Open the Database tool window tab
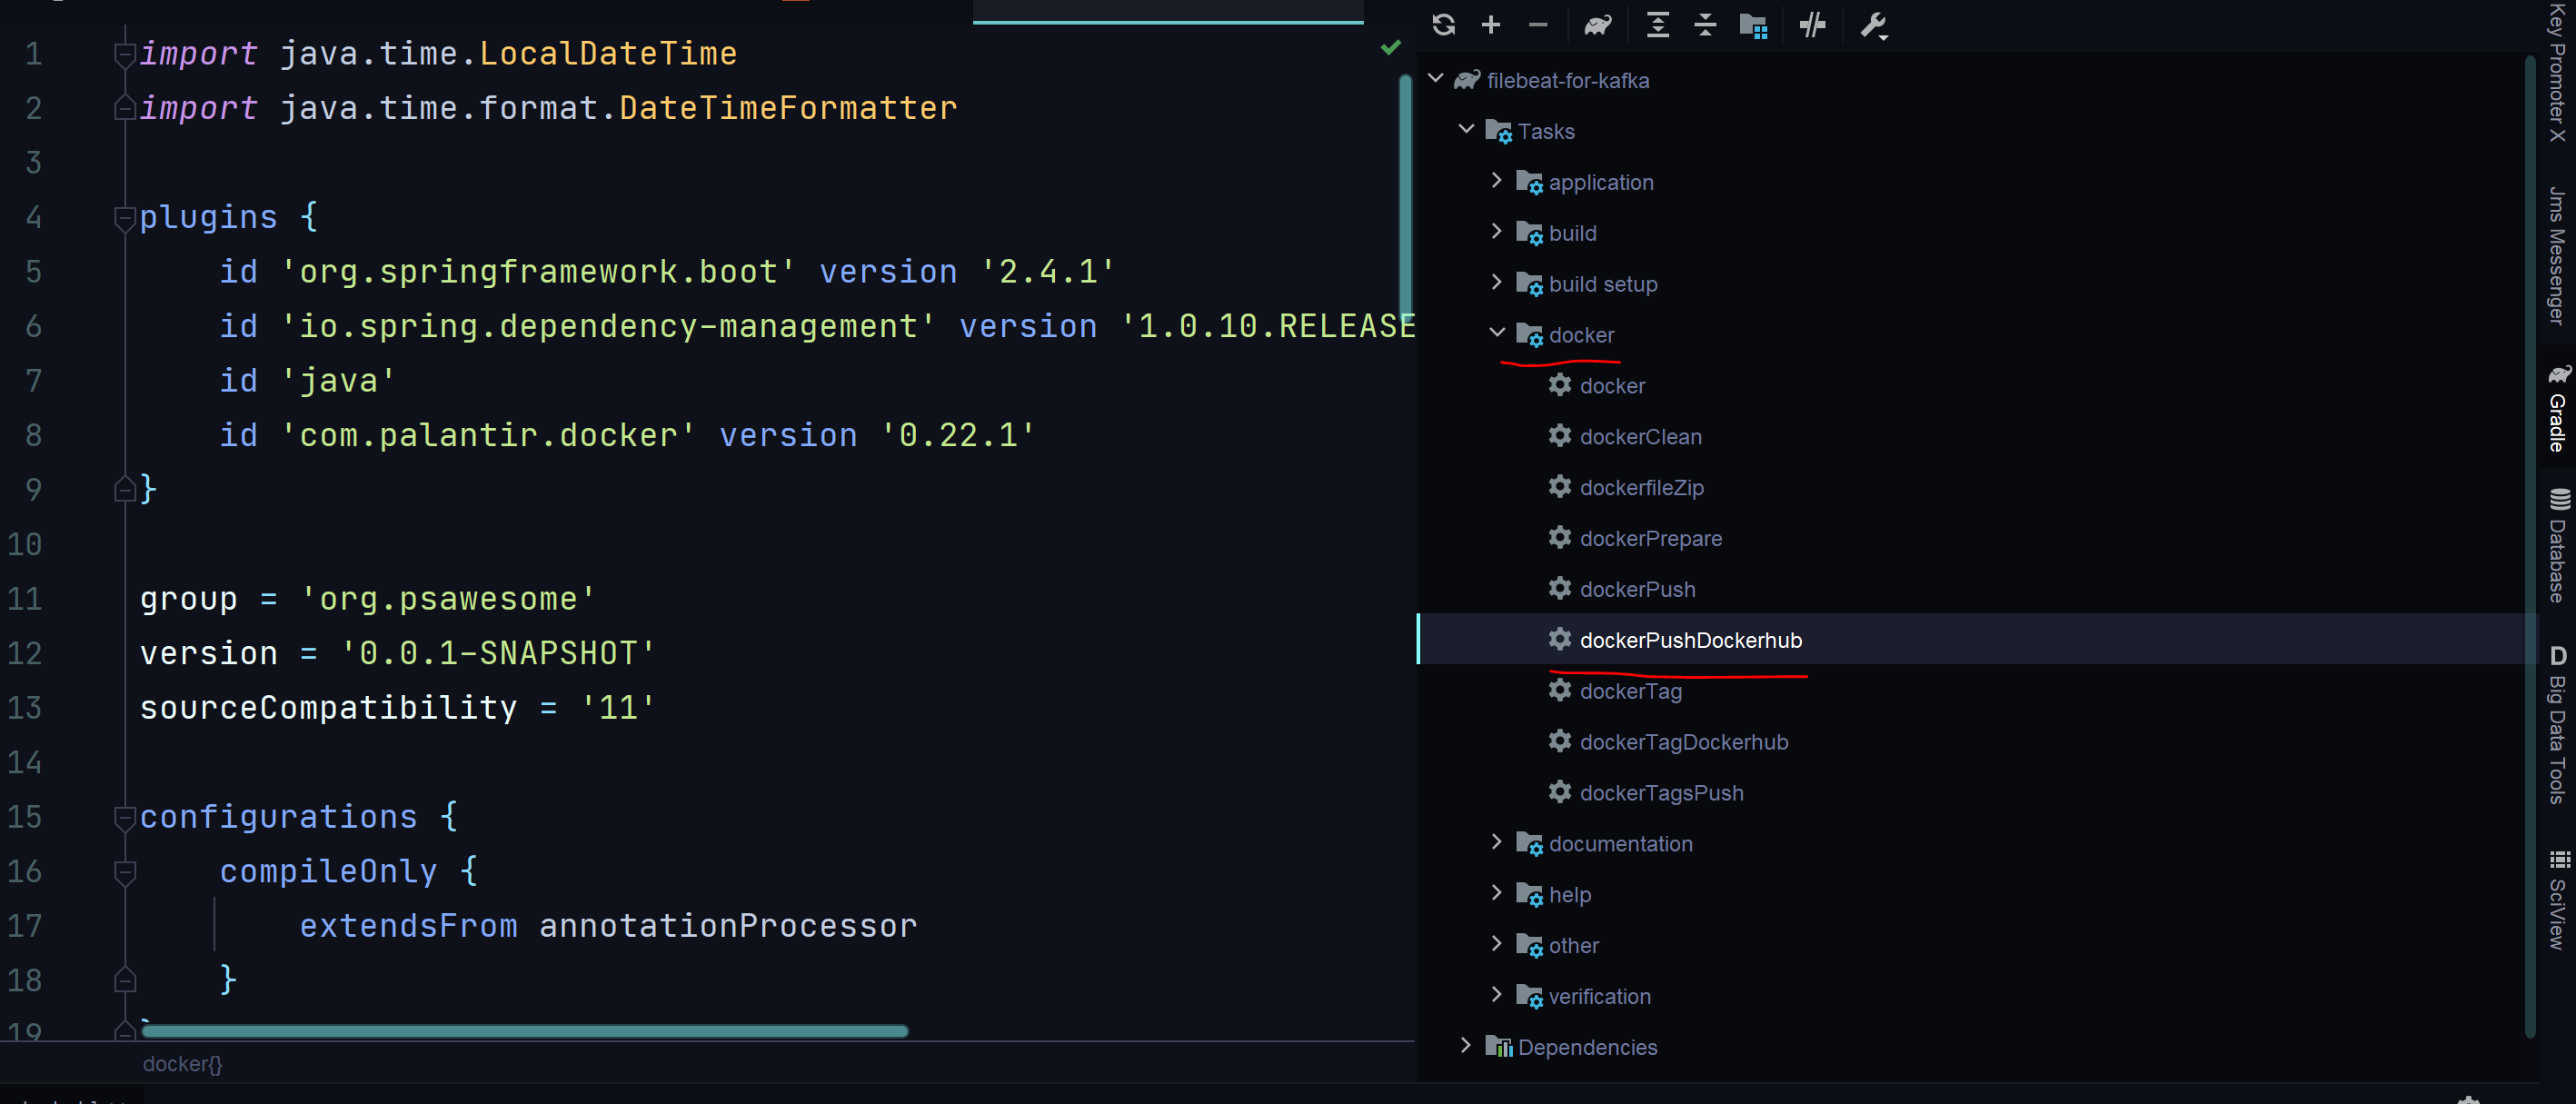 tap(2557, 546)
